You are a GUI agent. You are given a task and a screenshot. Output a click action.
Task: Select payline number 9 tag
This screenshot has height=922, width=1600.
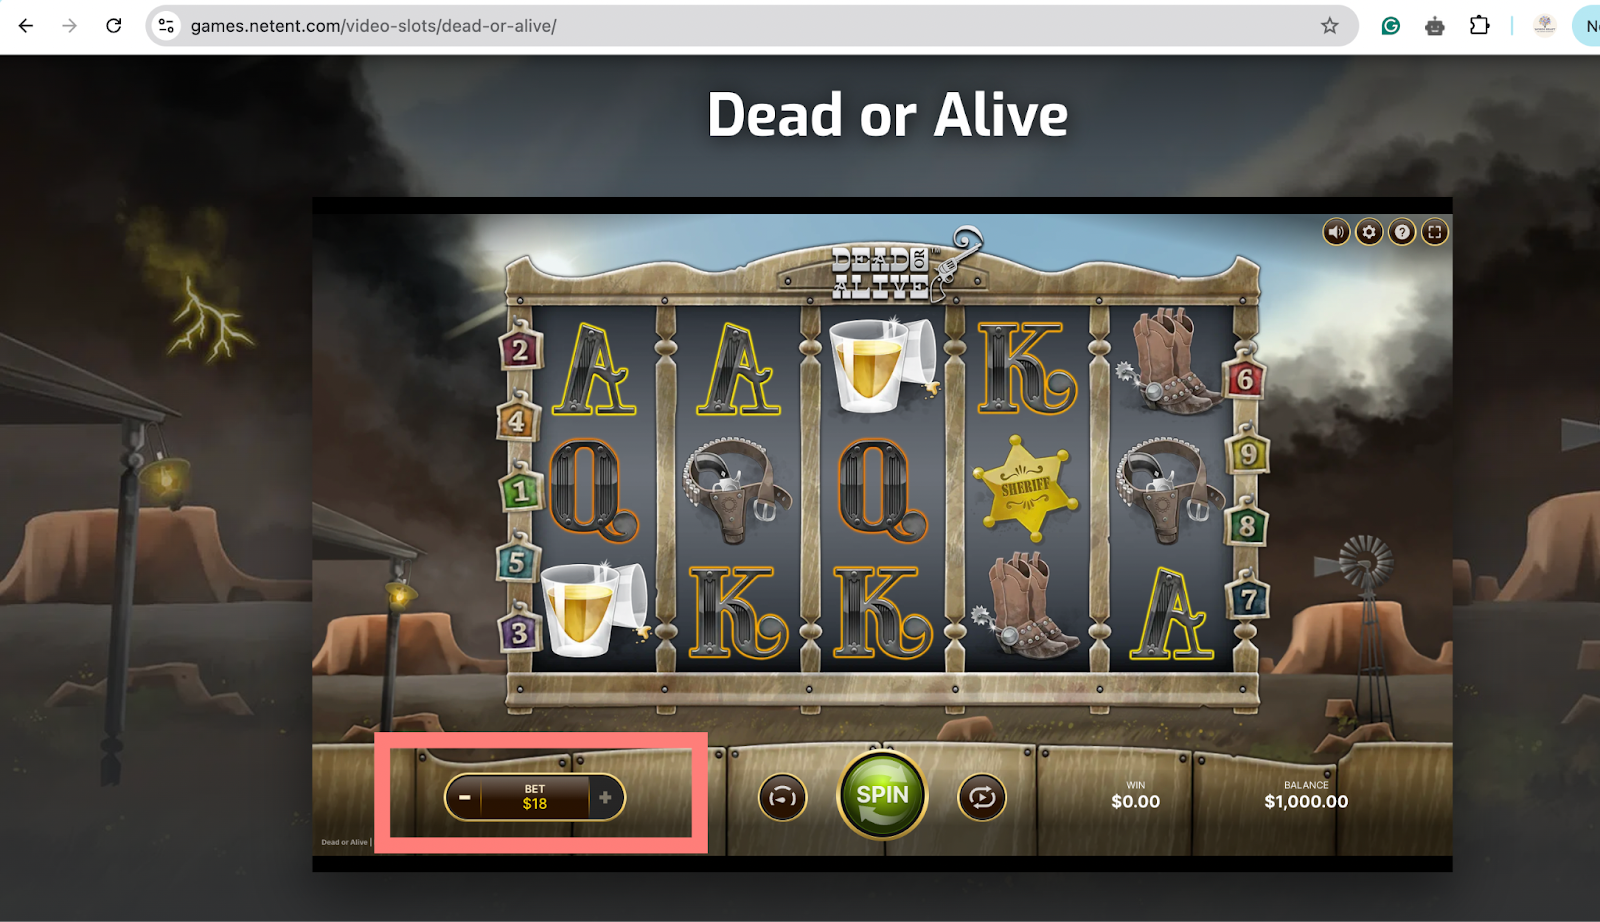[1248, 454]
